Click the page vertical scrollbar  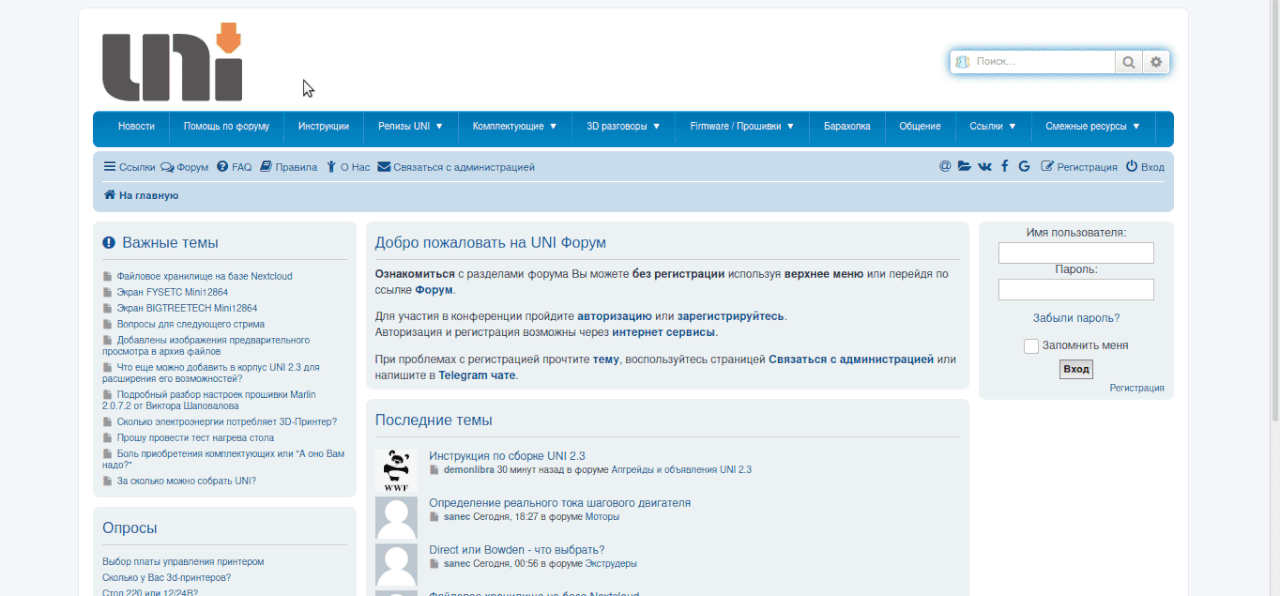(x=1273, y=210)
